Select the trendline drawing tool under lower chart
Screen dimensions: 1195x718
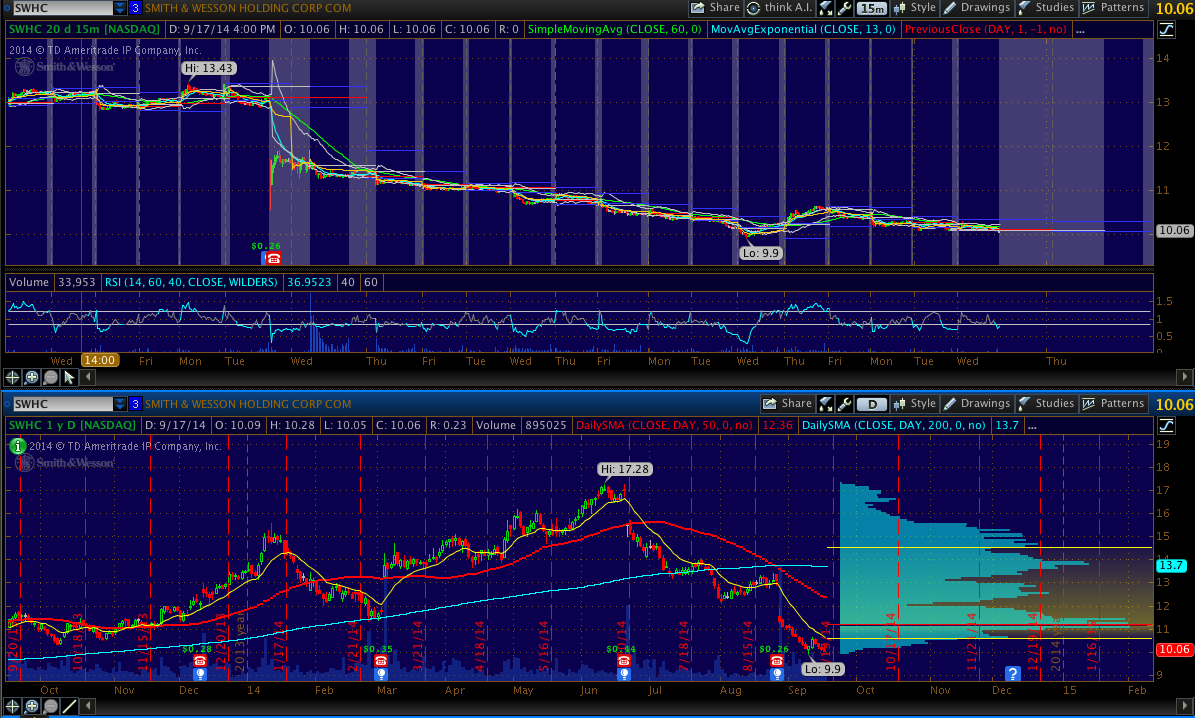click(69, 707)
